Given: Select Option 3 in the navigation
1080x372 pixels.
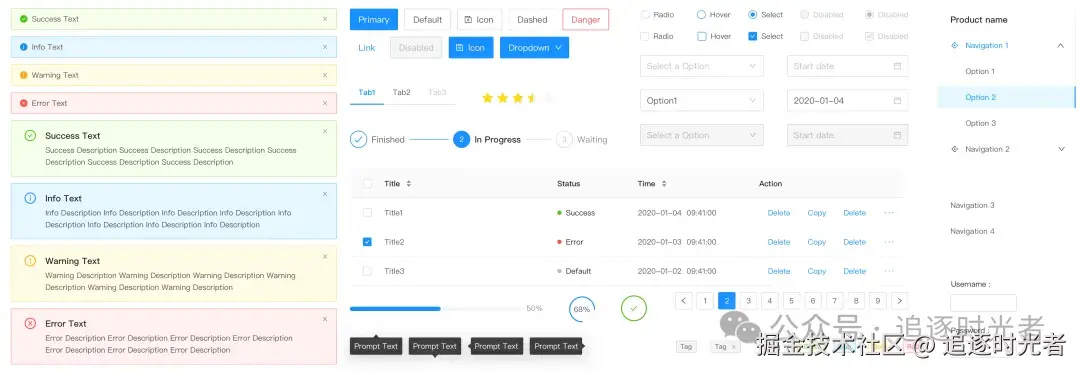Looking at the screenshot, I should pyautogui.click(x=981, y=123).
